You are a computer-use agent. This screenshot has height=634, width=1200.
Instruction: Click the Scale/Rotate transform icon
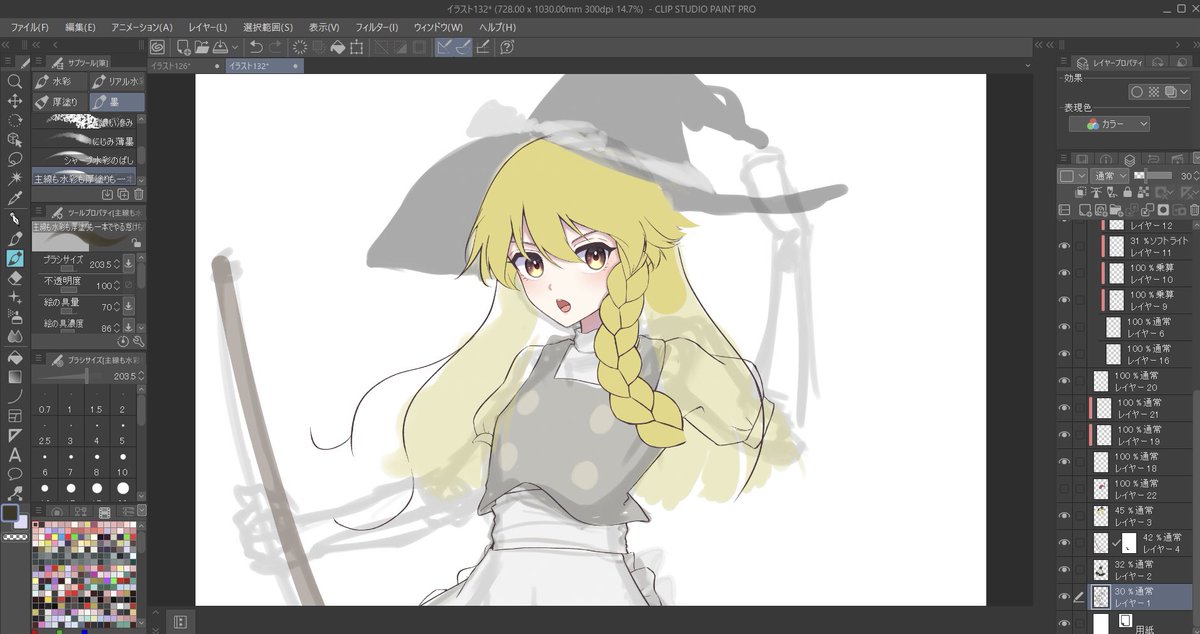(x=356, y=47)
